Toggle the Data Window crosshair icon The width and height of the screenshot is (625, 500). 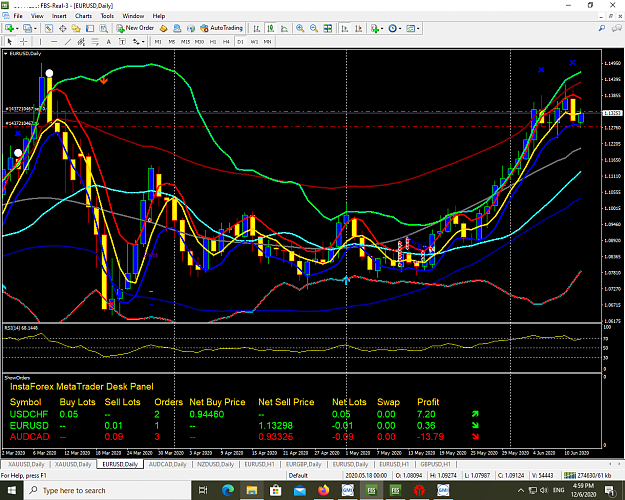(63, 28)
